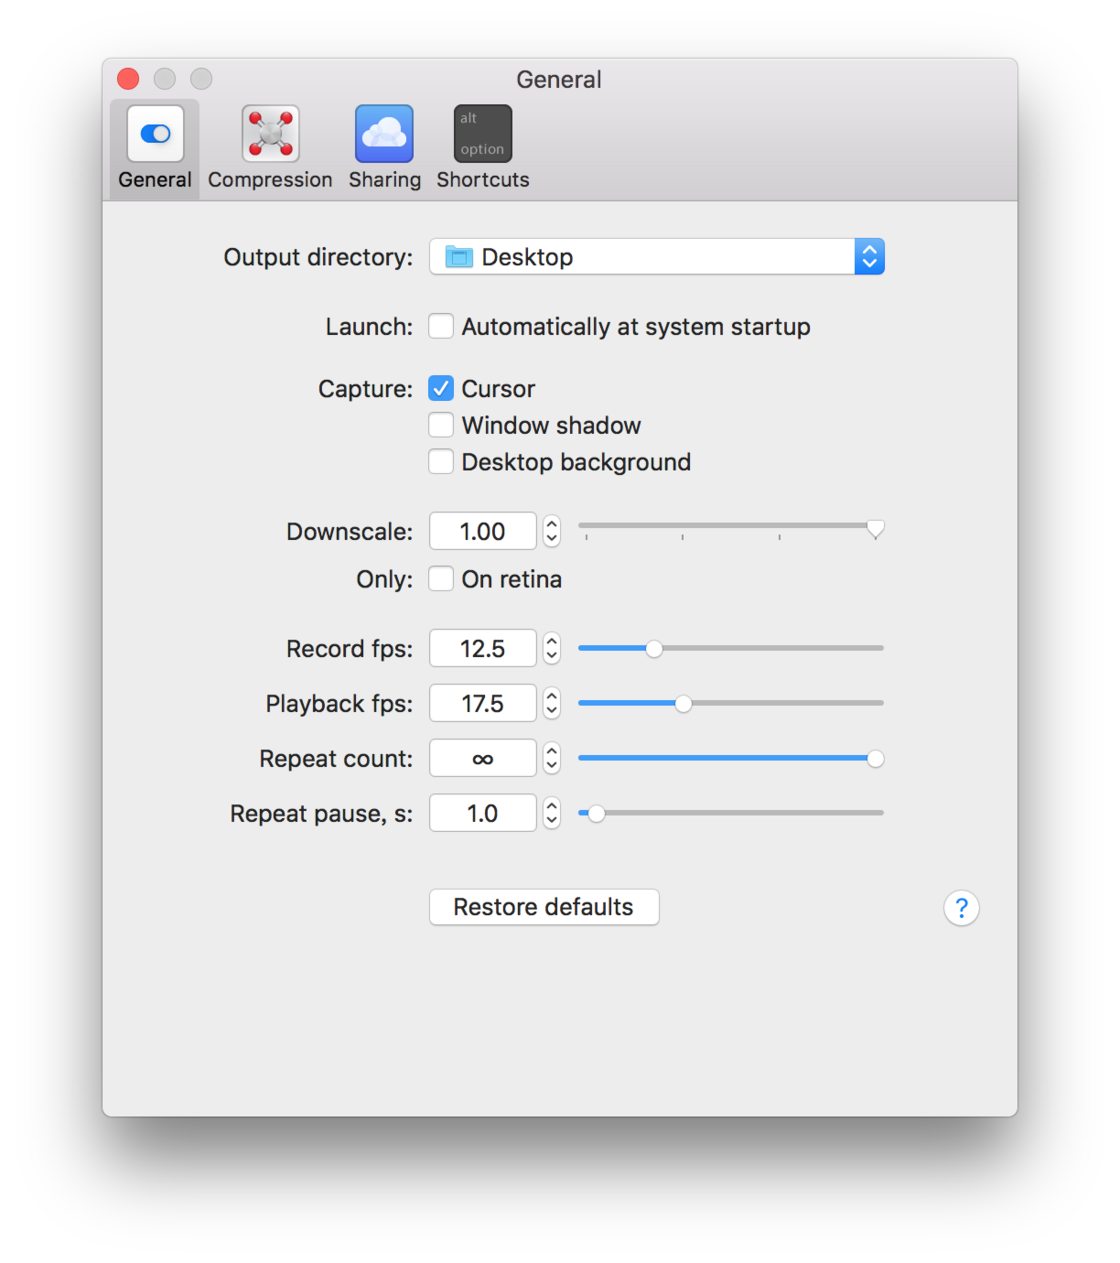Click the Record fps stepper arrows
1120x1263 pixels.
click(x=552, y=649)
